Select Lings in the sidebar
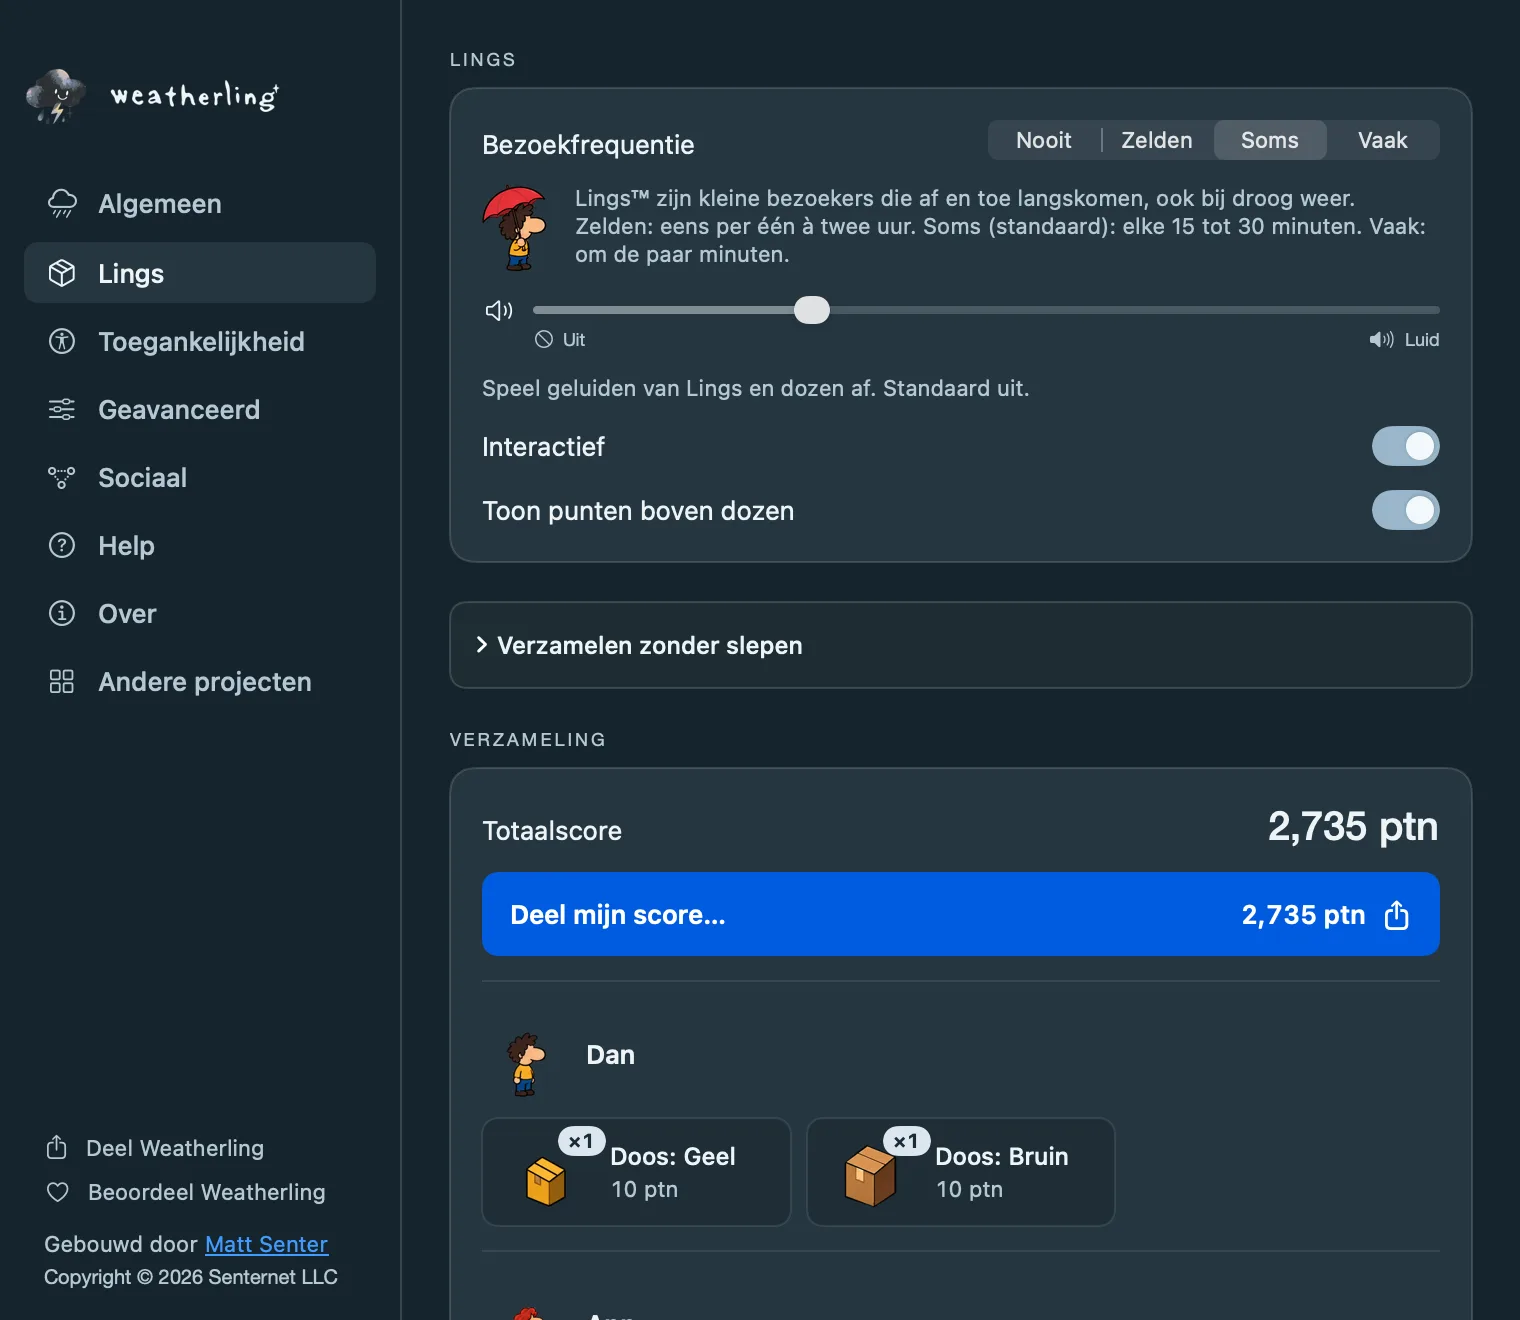The image size is (1520, 1320). click(200, 273)
